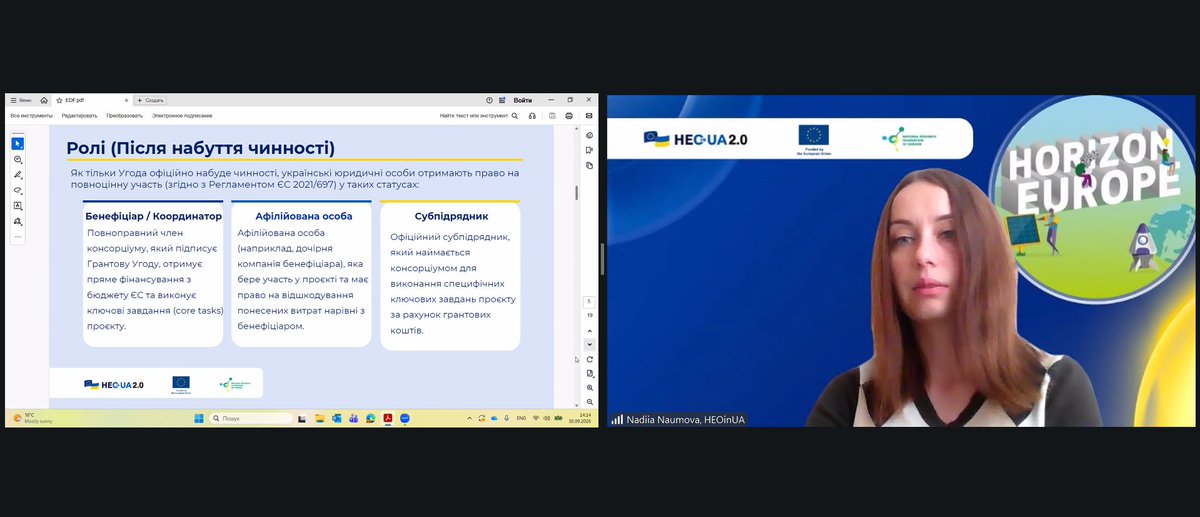Open File Explorer from taskbar
Screen dimensions: 1200x517
[x=320, y=418]
